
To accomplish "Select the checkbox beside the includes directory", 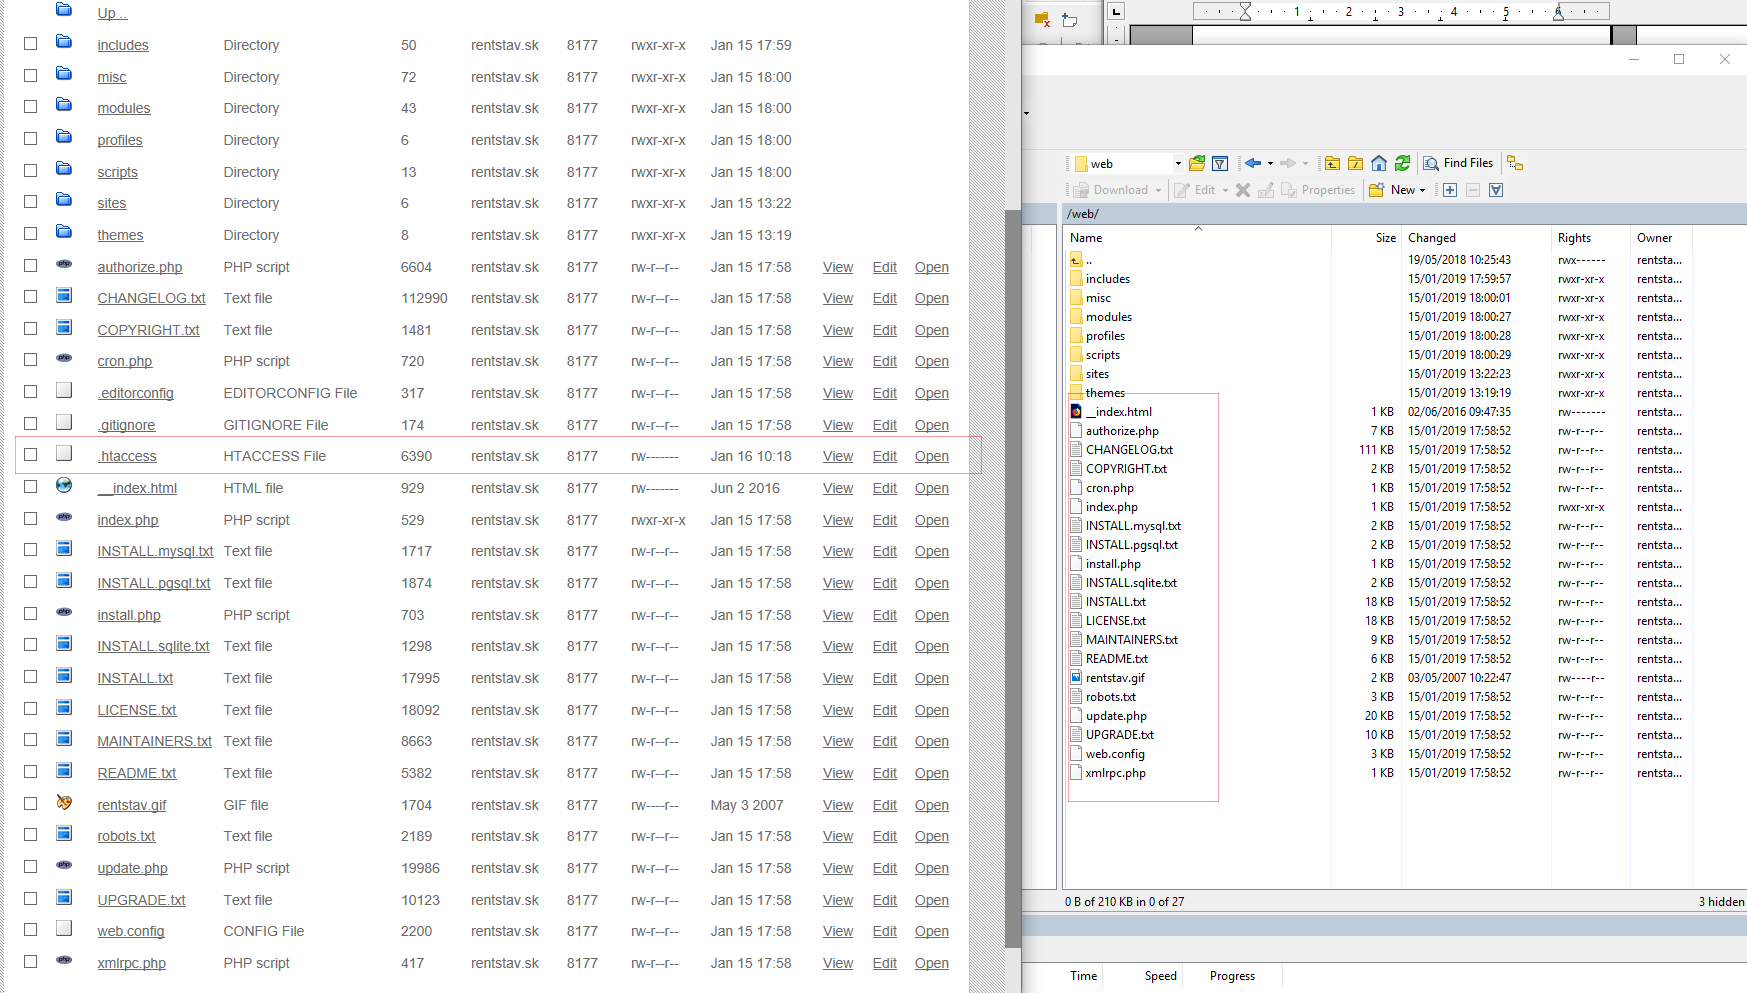I will [31, 44].
